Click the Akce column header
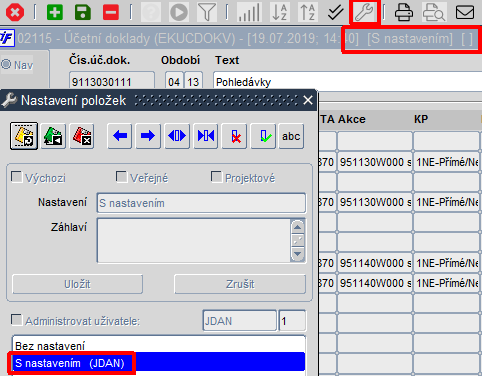Viewport: 482px width, 376px height. 352,119
